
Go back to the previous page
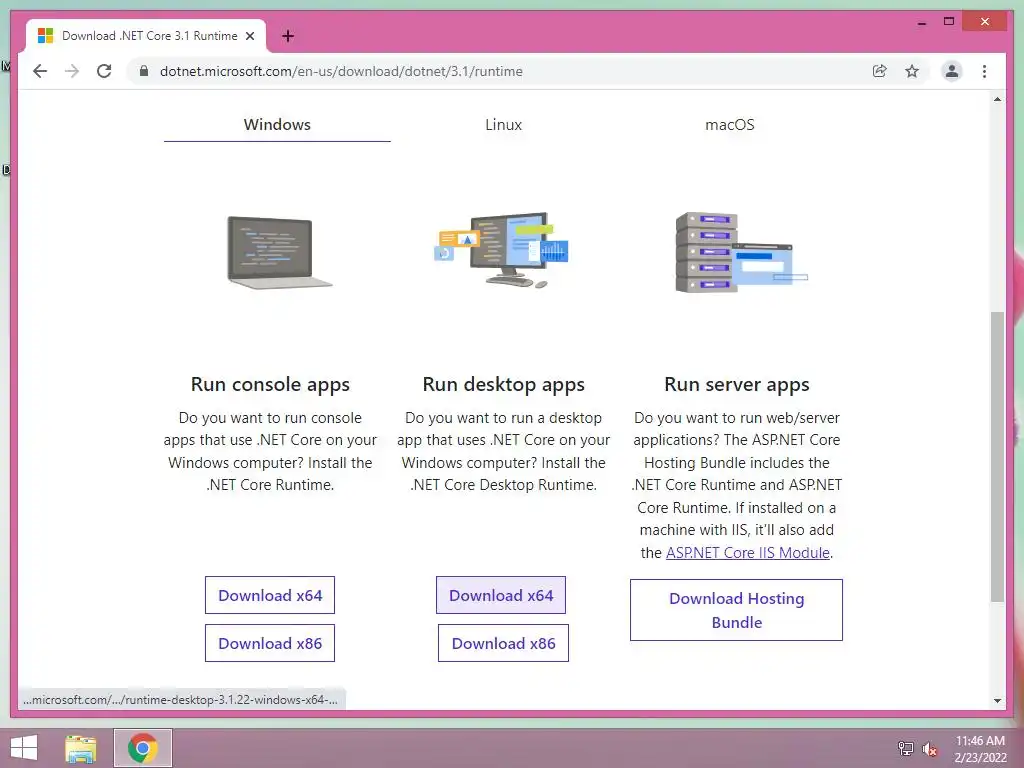pyautogui.click(x=40, y=71)
